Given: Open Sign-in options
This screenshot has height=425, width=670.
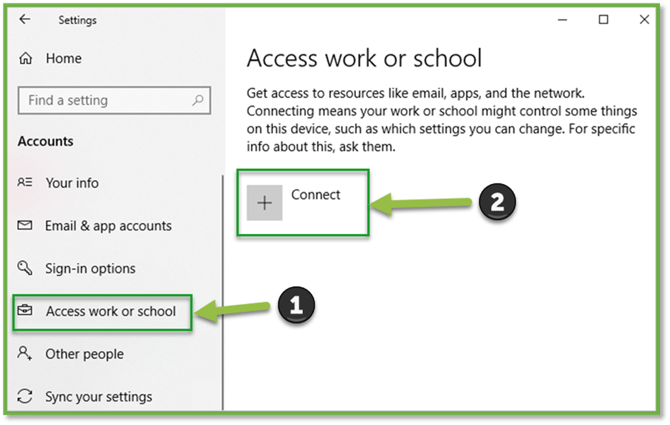Looking at the screenshot, I should pos(90,269).
